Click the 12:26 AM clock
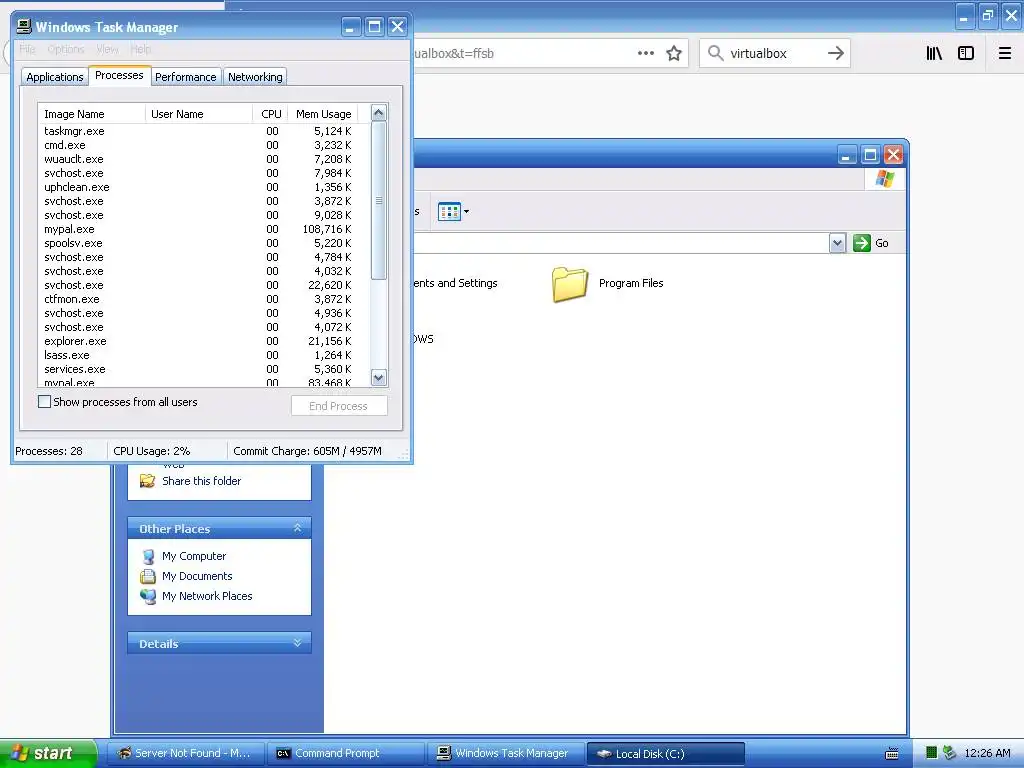 [x=987, y=753]
